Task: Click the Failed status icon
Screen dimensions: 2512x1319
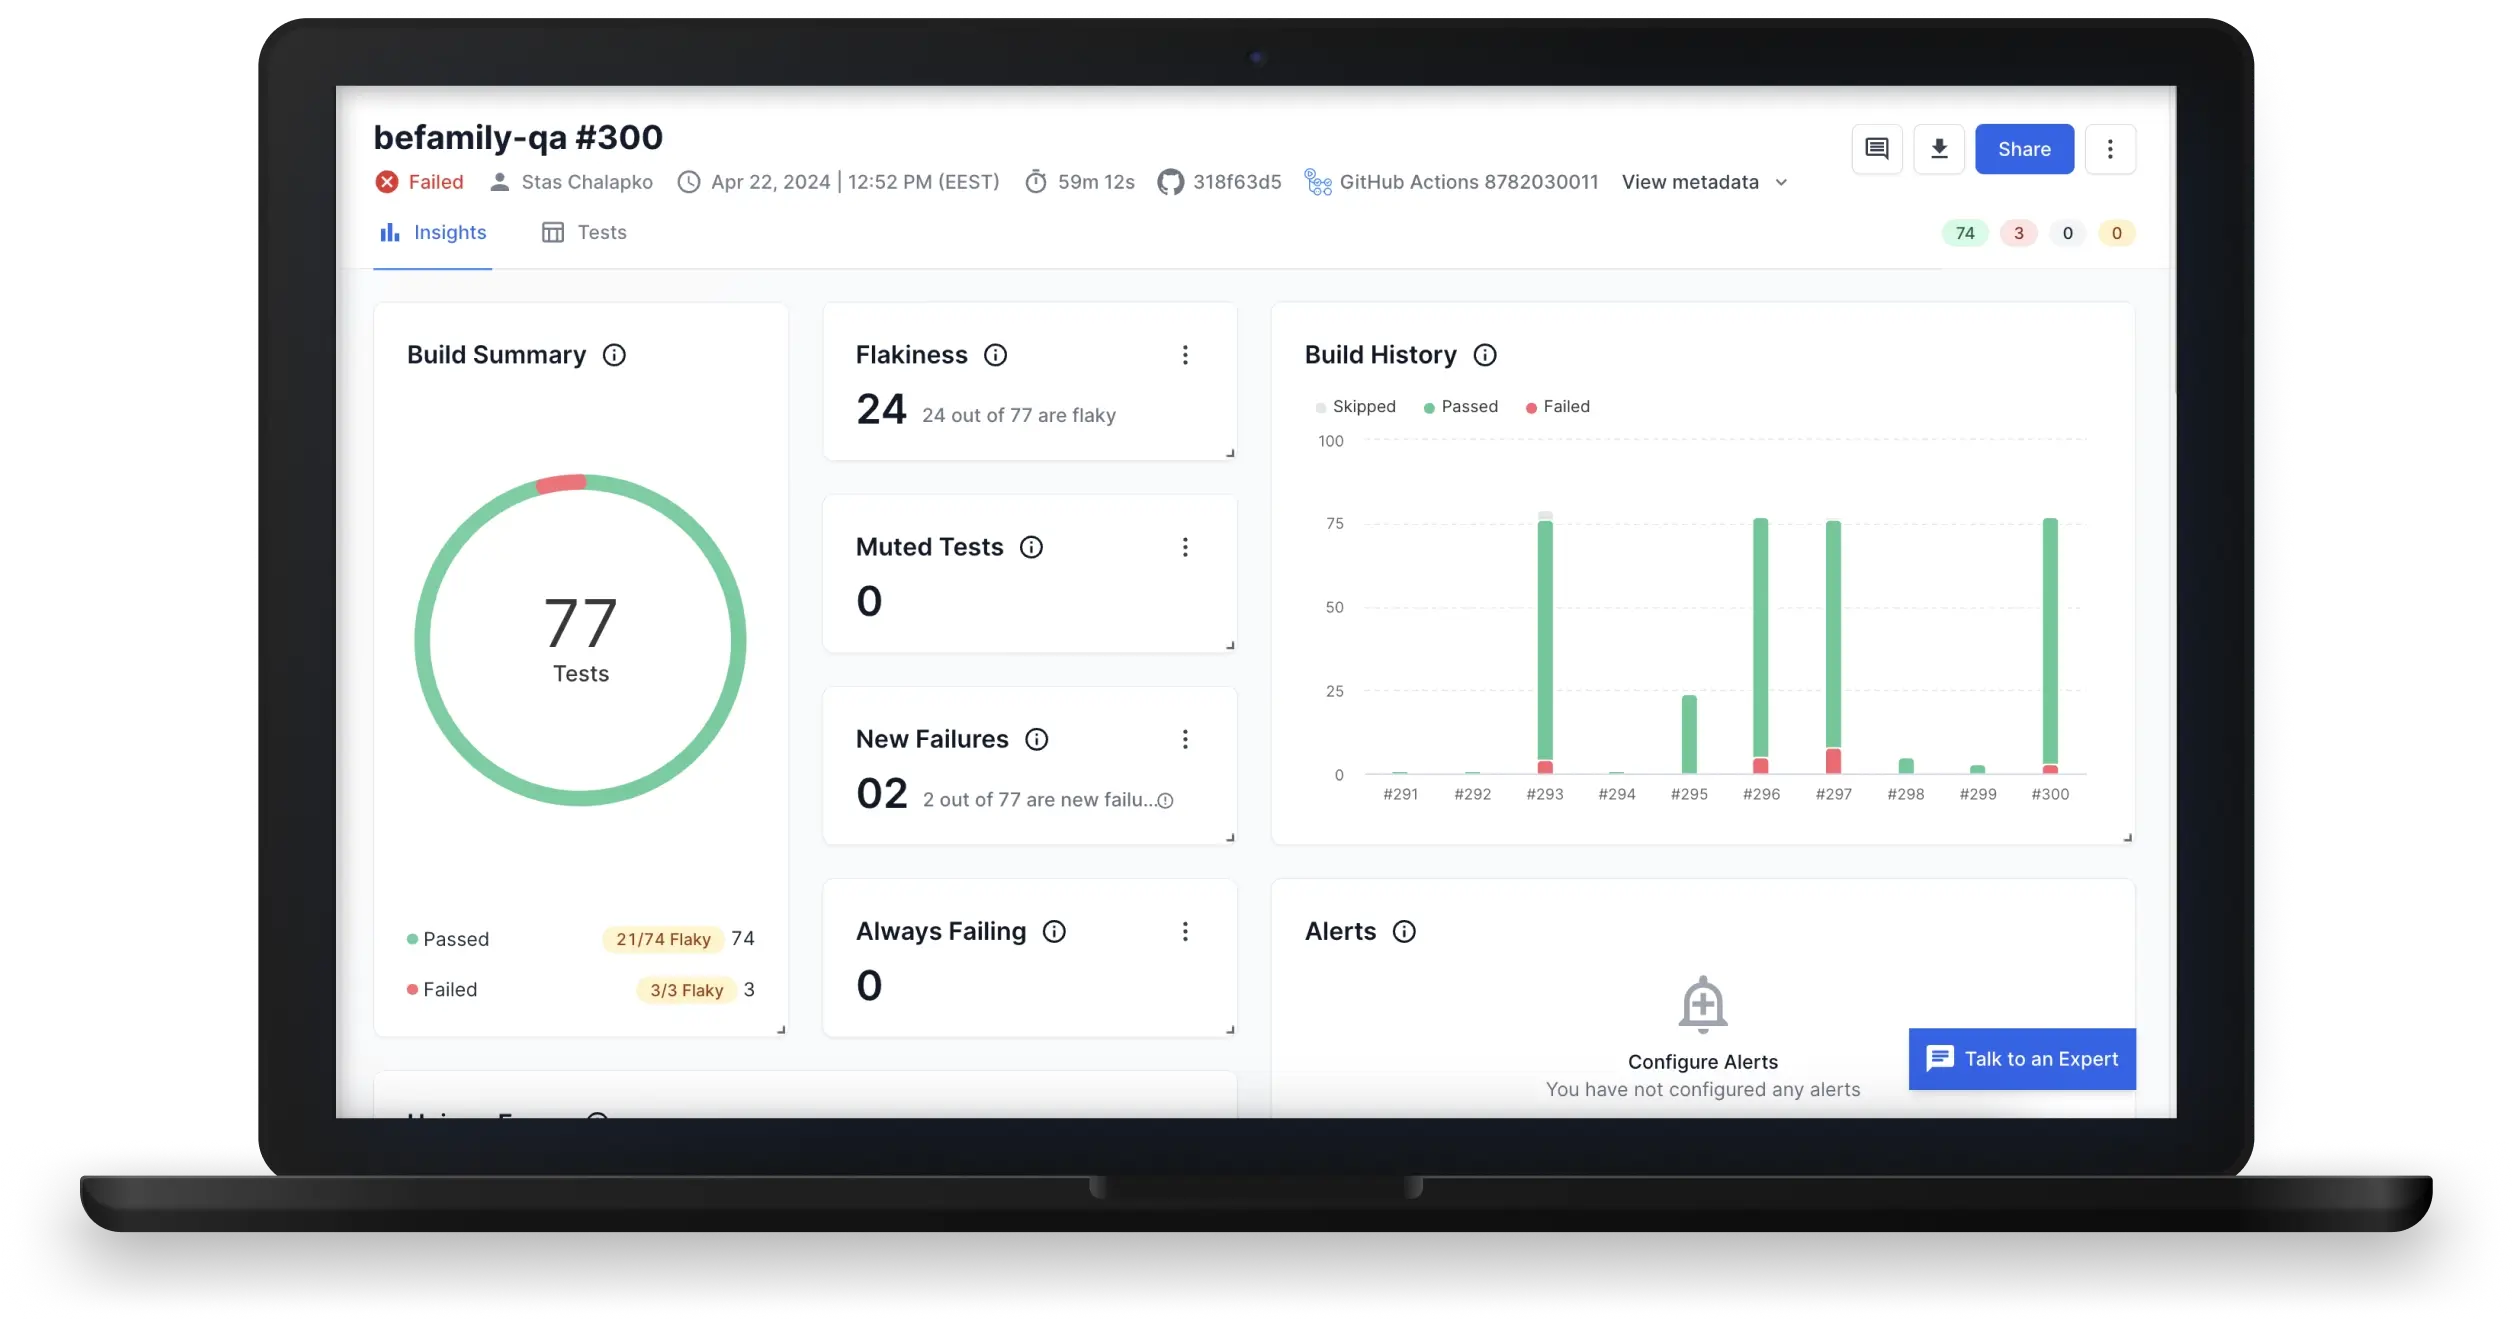Action: [387, 181]
